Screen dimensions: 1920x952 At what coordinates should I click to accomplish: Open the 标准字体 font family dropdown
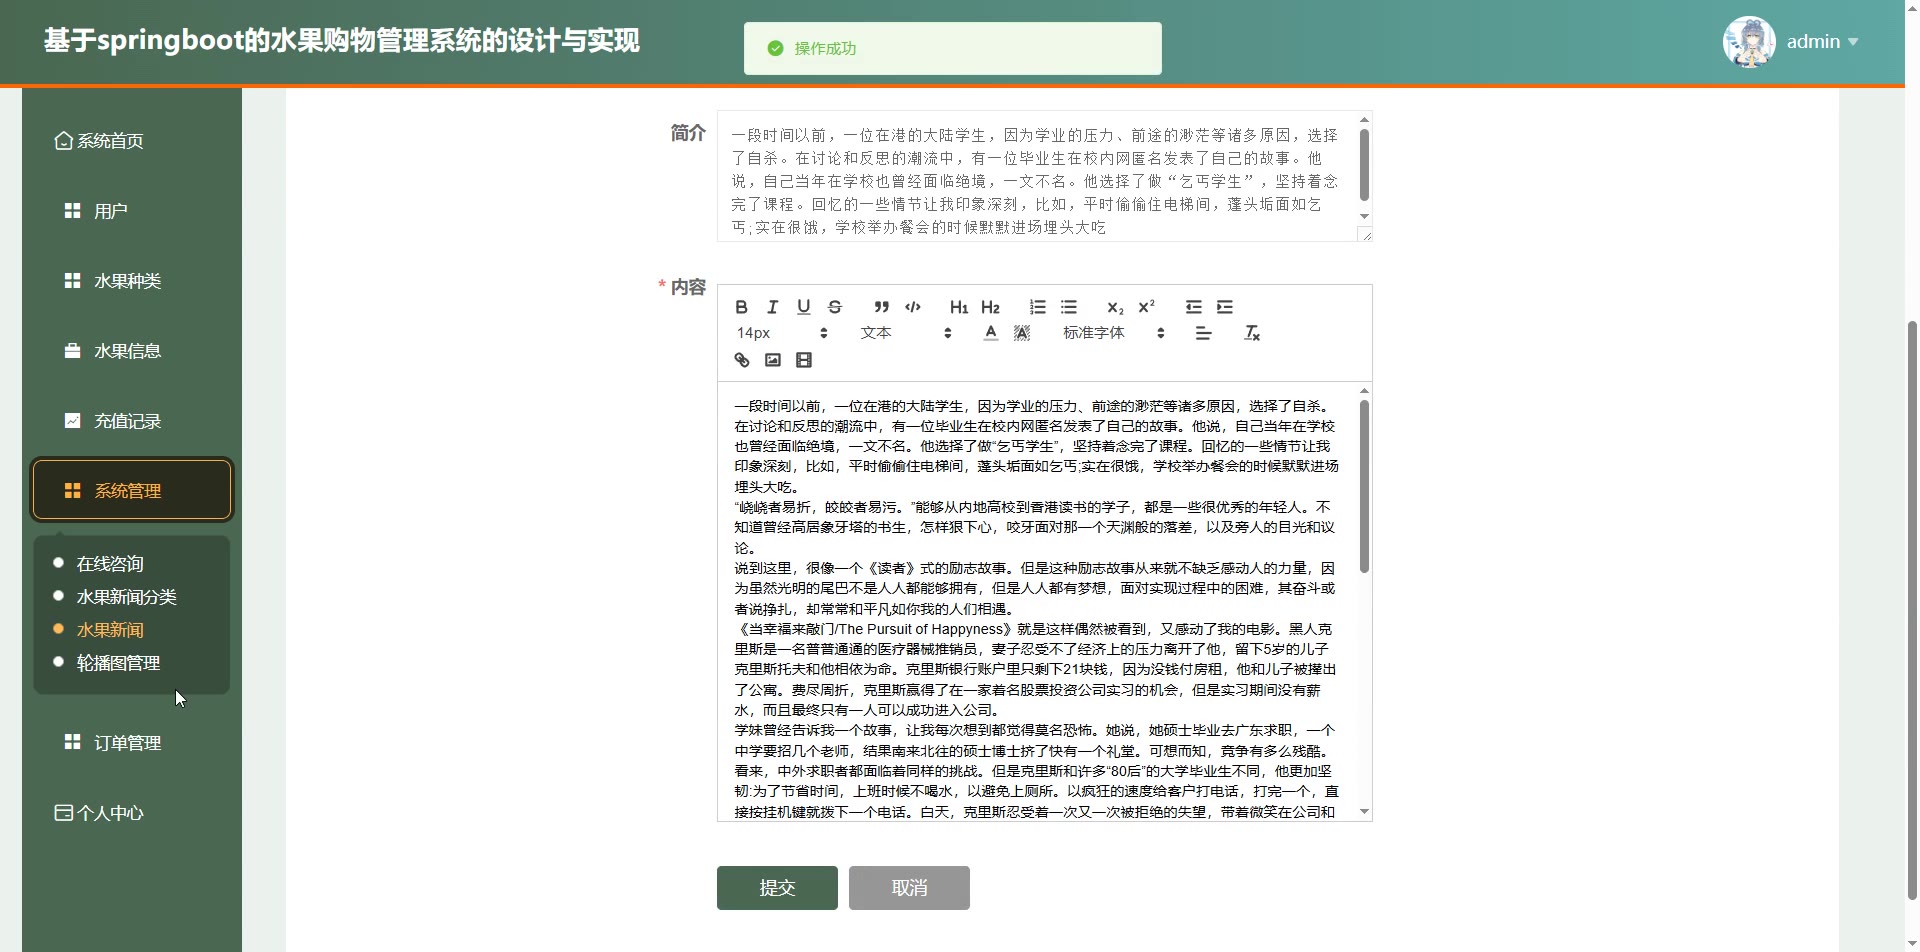[x=1114, y=333]
